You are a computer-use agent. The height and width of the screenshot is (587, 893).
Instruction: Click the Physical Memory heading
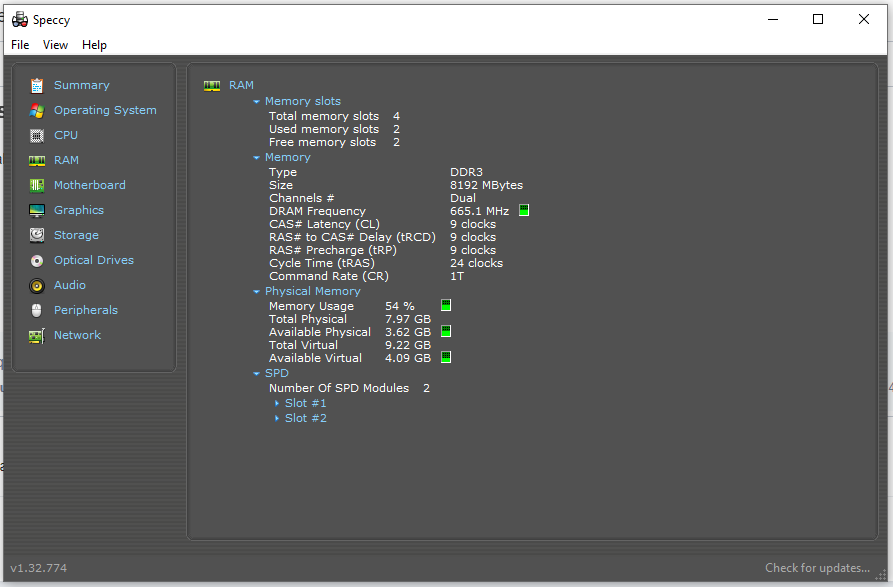[312, 292]
